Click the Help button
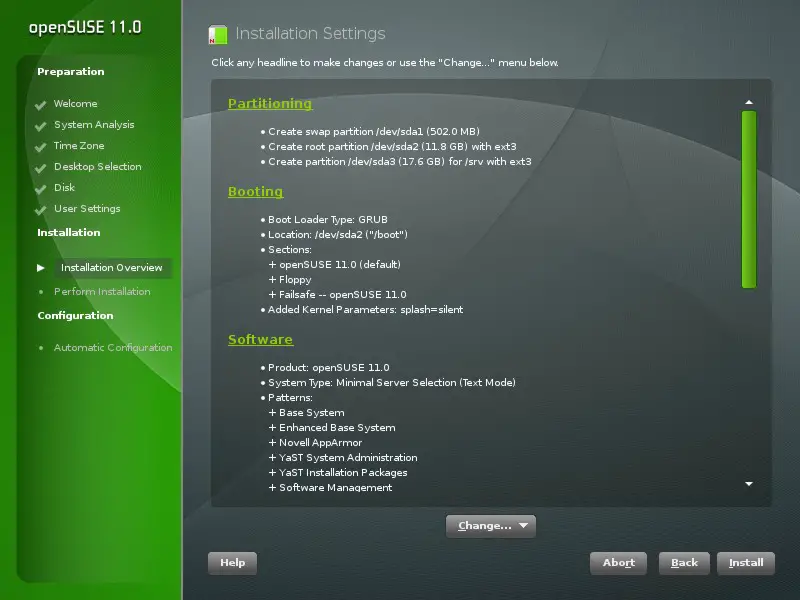 pos(232,563)
